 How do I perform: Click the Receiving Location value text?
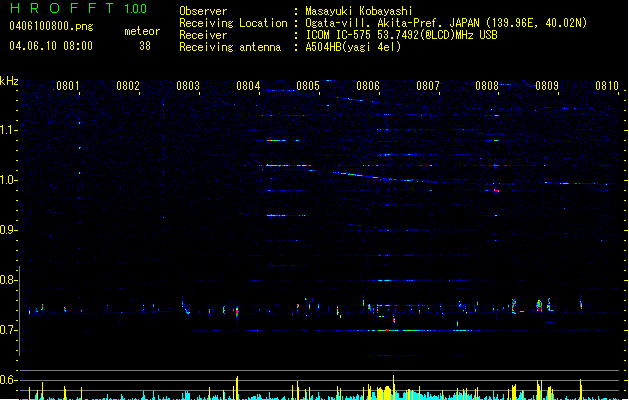446,23
